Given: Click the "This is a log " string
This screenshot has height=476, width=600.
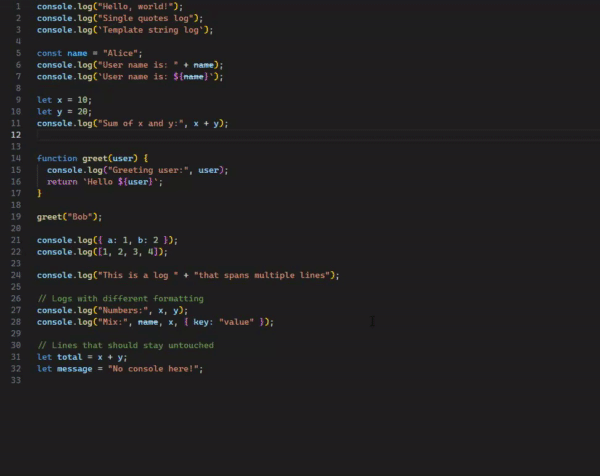Looking at the screenshot, I should point(138,275).
